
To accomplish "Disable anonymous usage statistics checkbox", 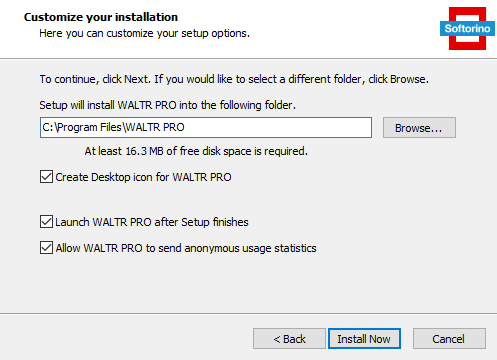I will tap(46, 248).
